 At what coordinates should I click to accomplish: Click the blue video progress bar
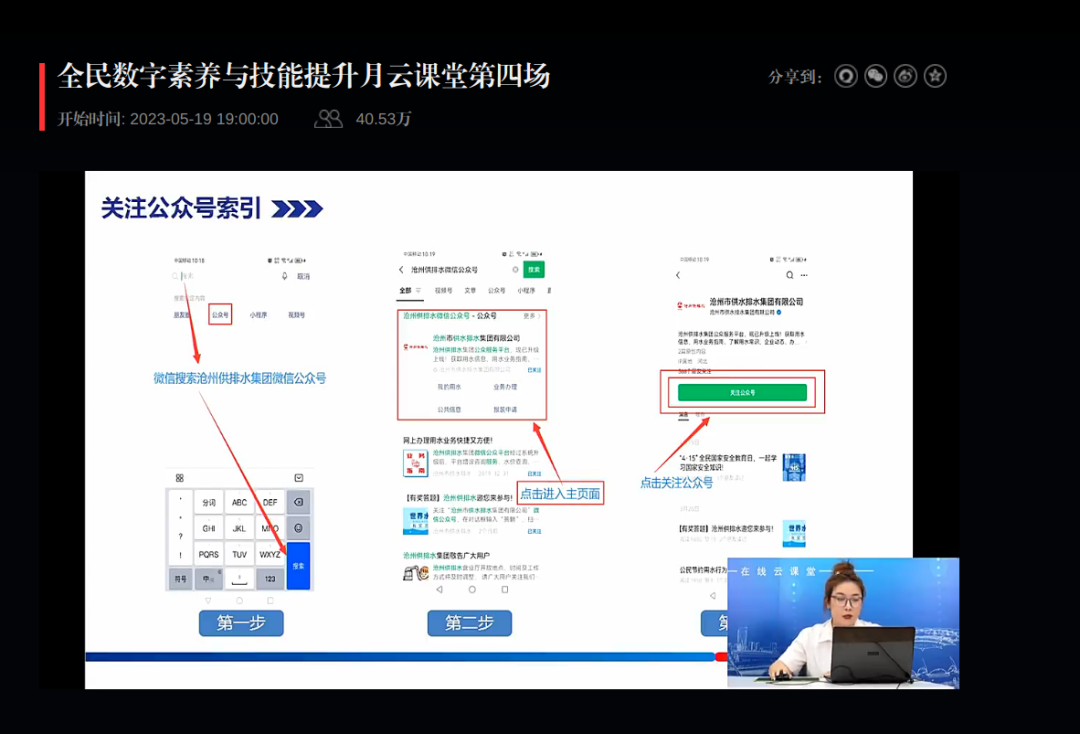pyautogui.click(x=400, y=656)
